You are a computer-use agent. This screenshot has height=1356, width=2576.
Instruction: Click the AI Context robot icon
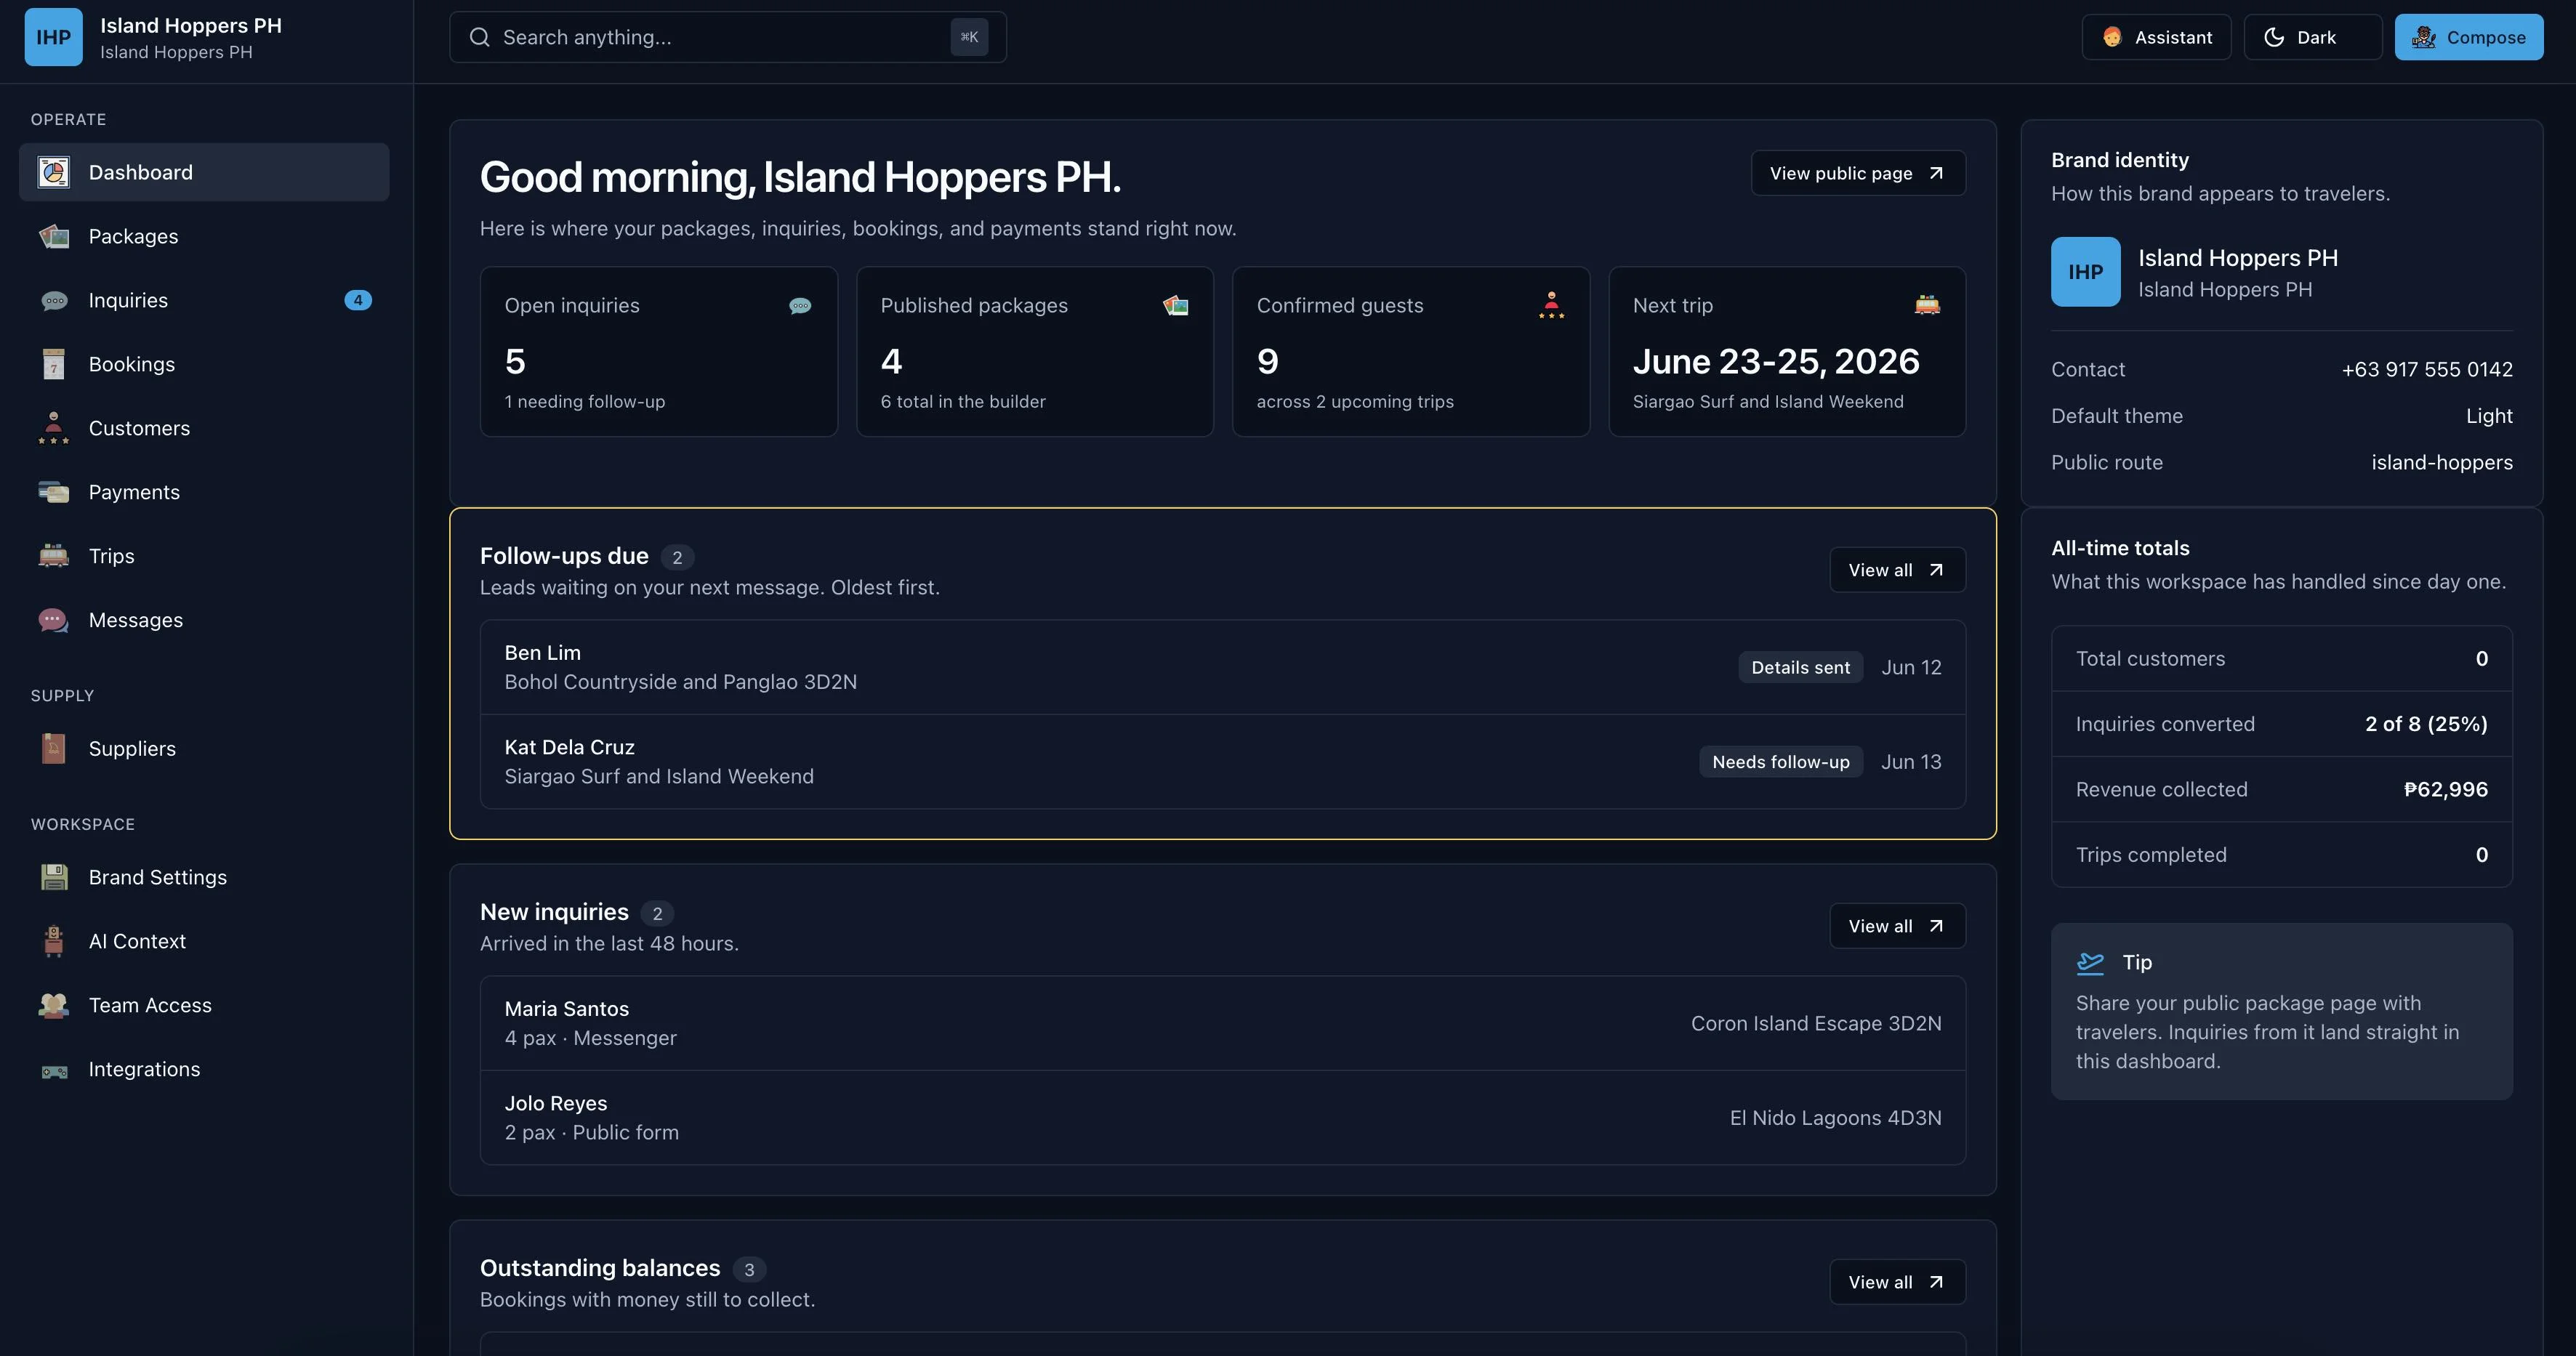[x=54, y=941]
